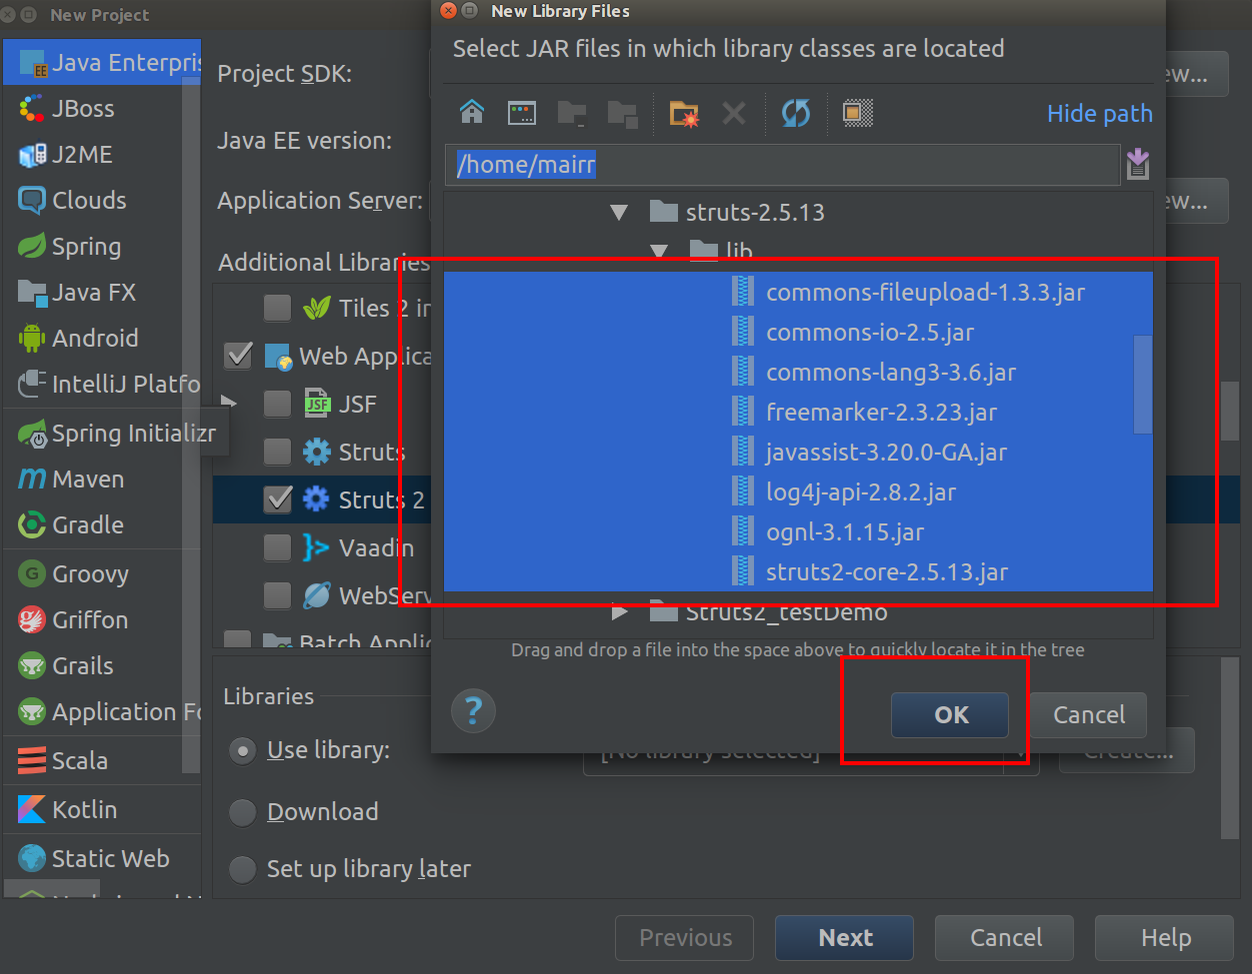
Task: Select the Use library radio button
Action: click(x=242, y=751)
